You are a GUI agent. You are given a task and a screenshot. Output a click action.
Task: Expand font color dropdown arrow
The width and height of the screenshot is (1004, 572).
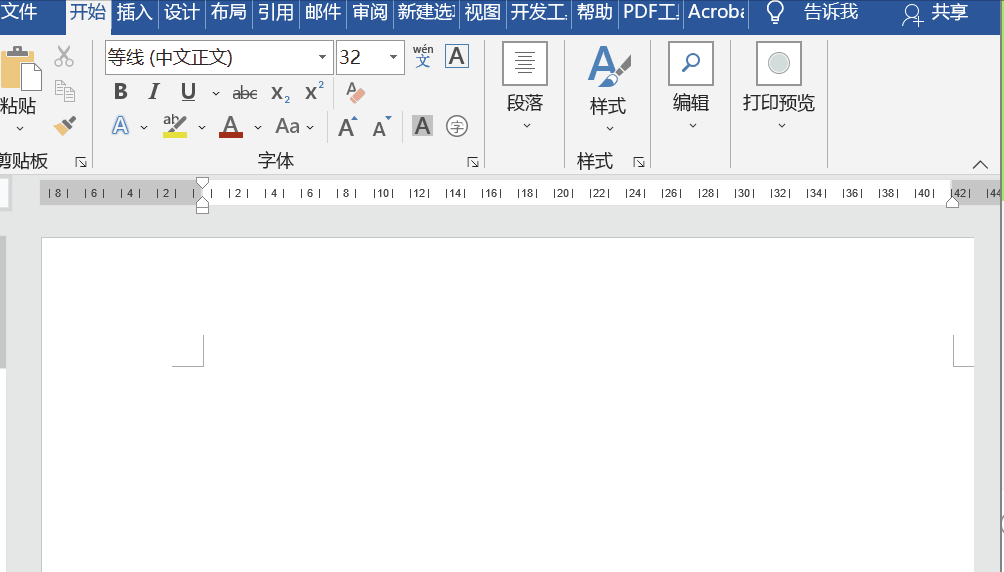coord(257,127)
